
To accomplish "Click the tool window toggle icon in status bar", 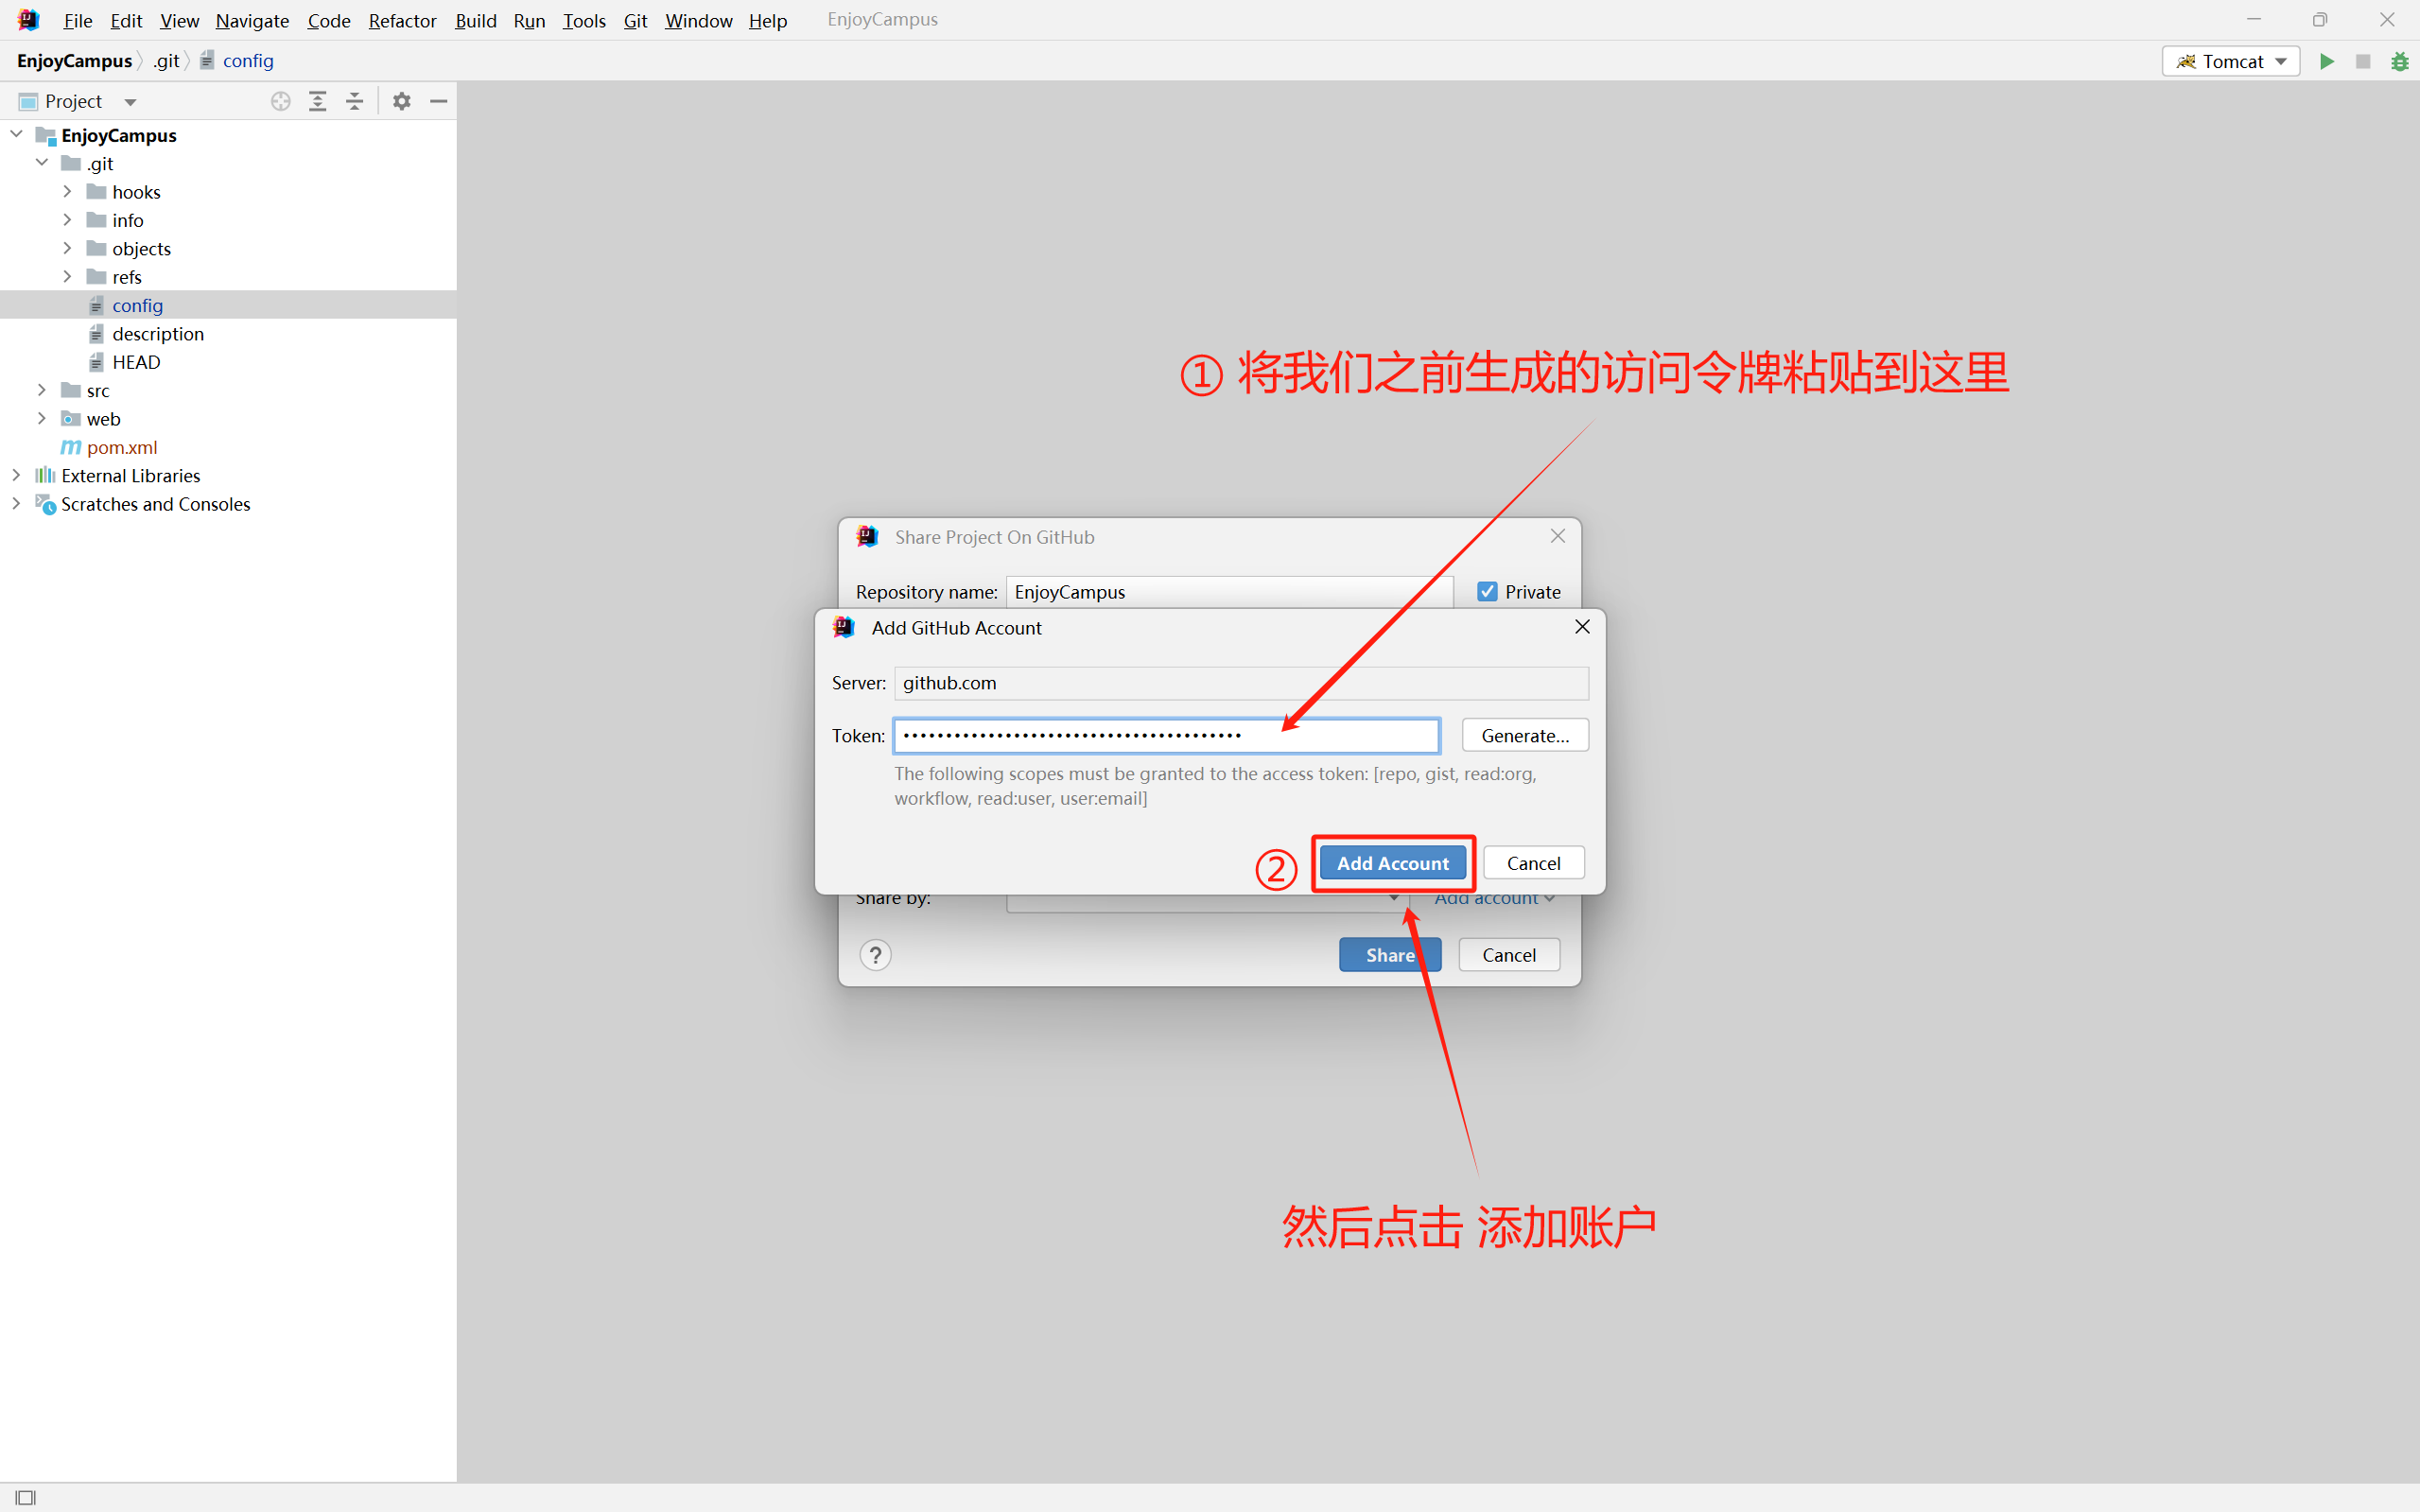I will point(26,1497).
